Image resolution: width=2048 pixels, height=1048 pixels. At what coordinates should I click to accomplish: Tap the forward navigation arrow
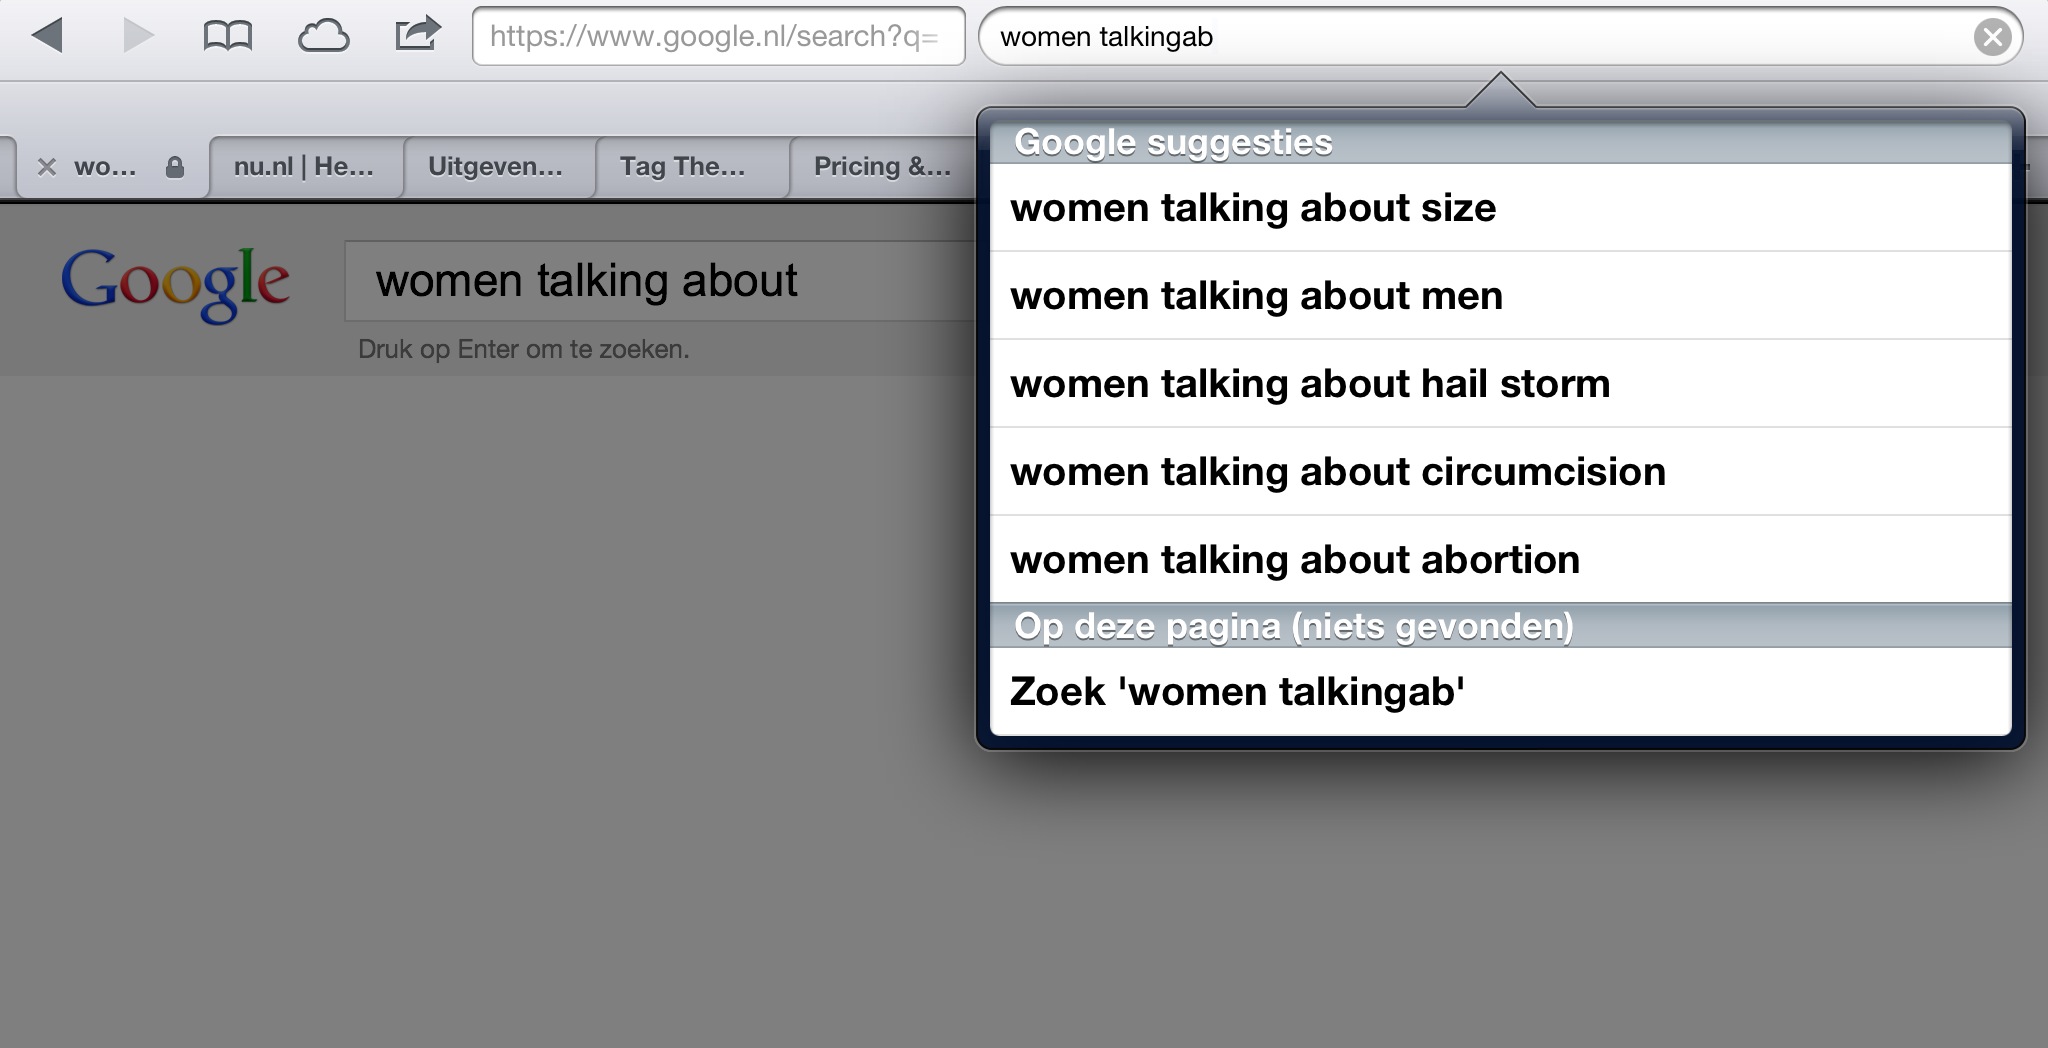point(139,36)
